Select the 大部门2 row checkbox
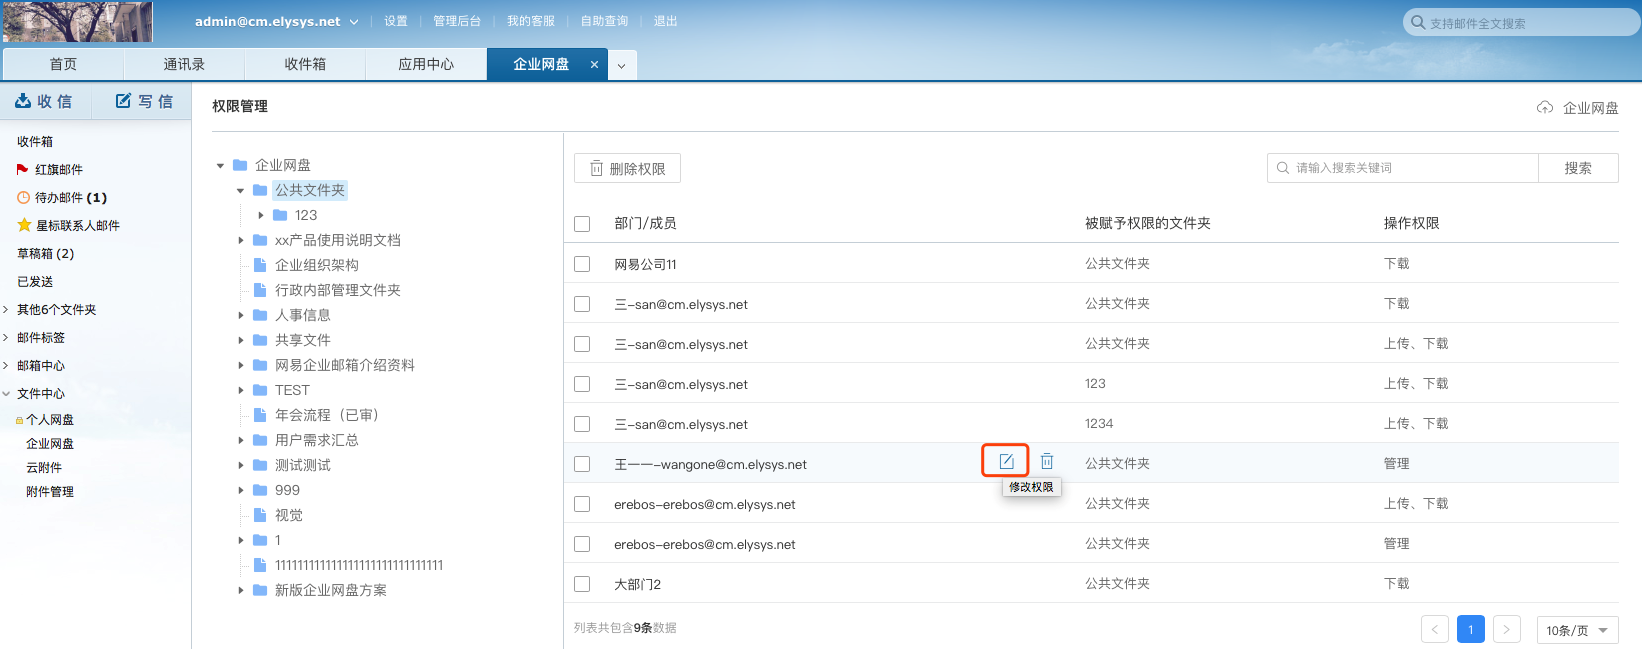This screenshot has height=649, width=1642. click(582, 584)
